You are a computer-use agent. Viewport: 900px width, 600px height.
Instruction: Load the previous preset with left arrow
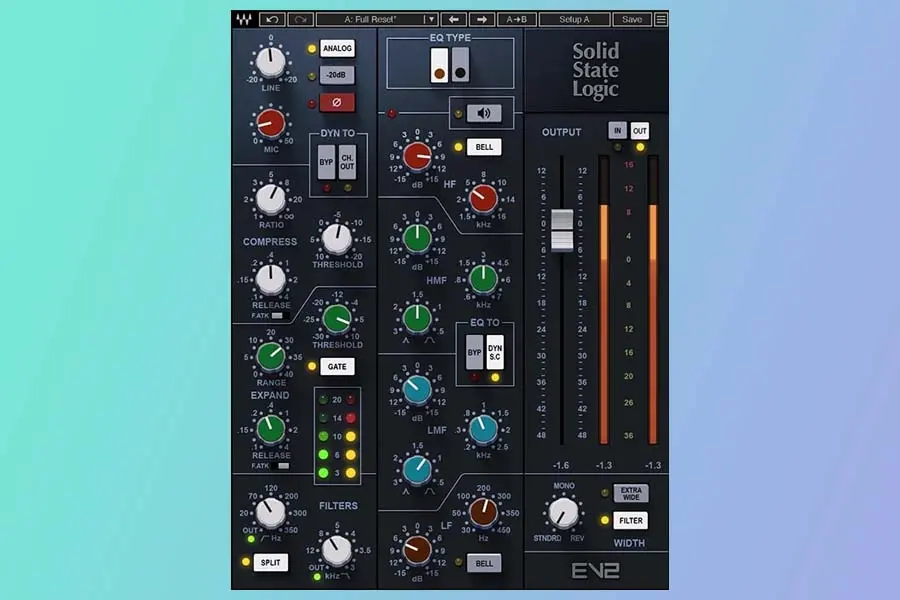click(x=454, y=20)
